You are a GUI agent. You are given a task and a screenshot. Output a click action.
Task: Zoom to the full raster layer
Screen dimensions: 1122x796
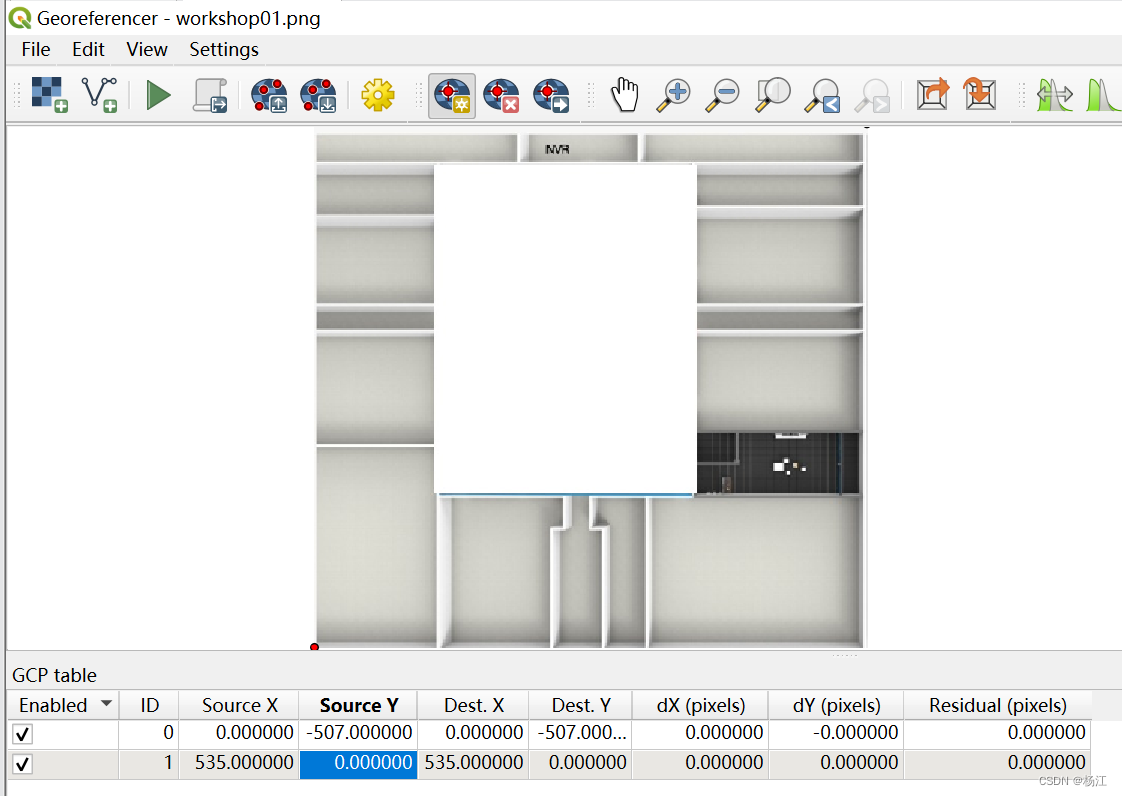pyautogui.click(x=772, y=94)
